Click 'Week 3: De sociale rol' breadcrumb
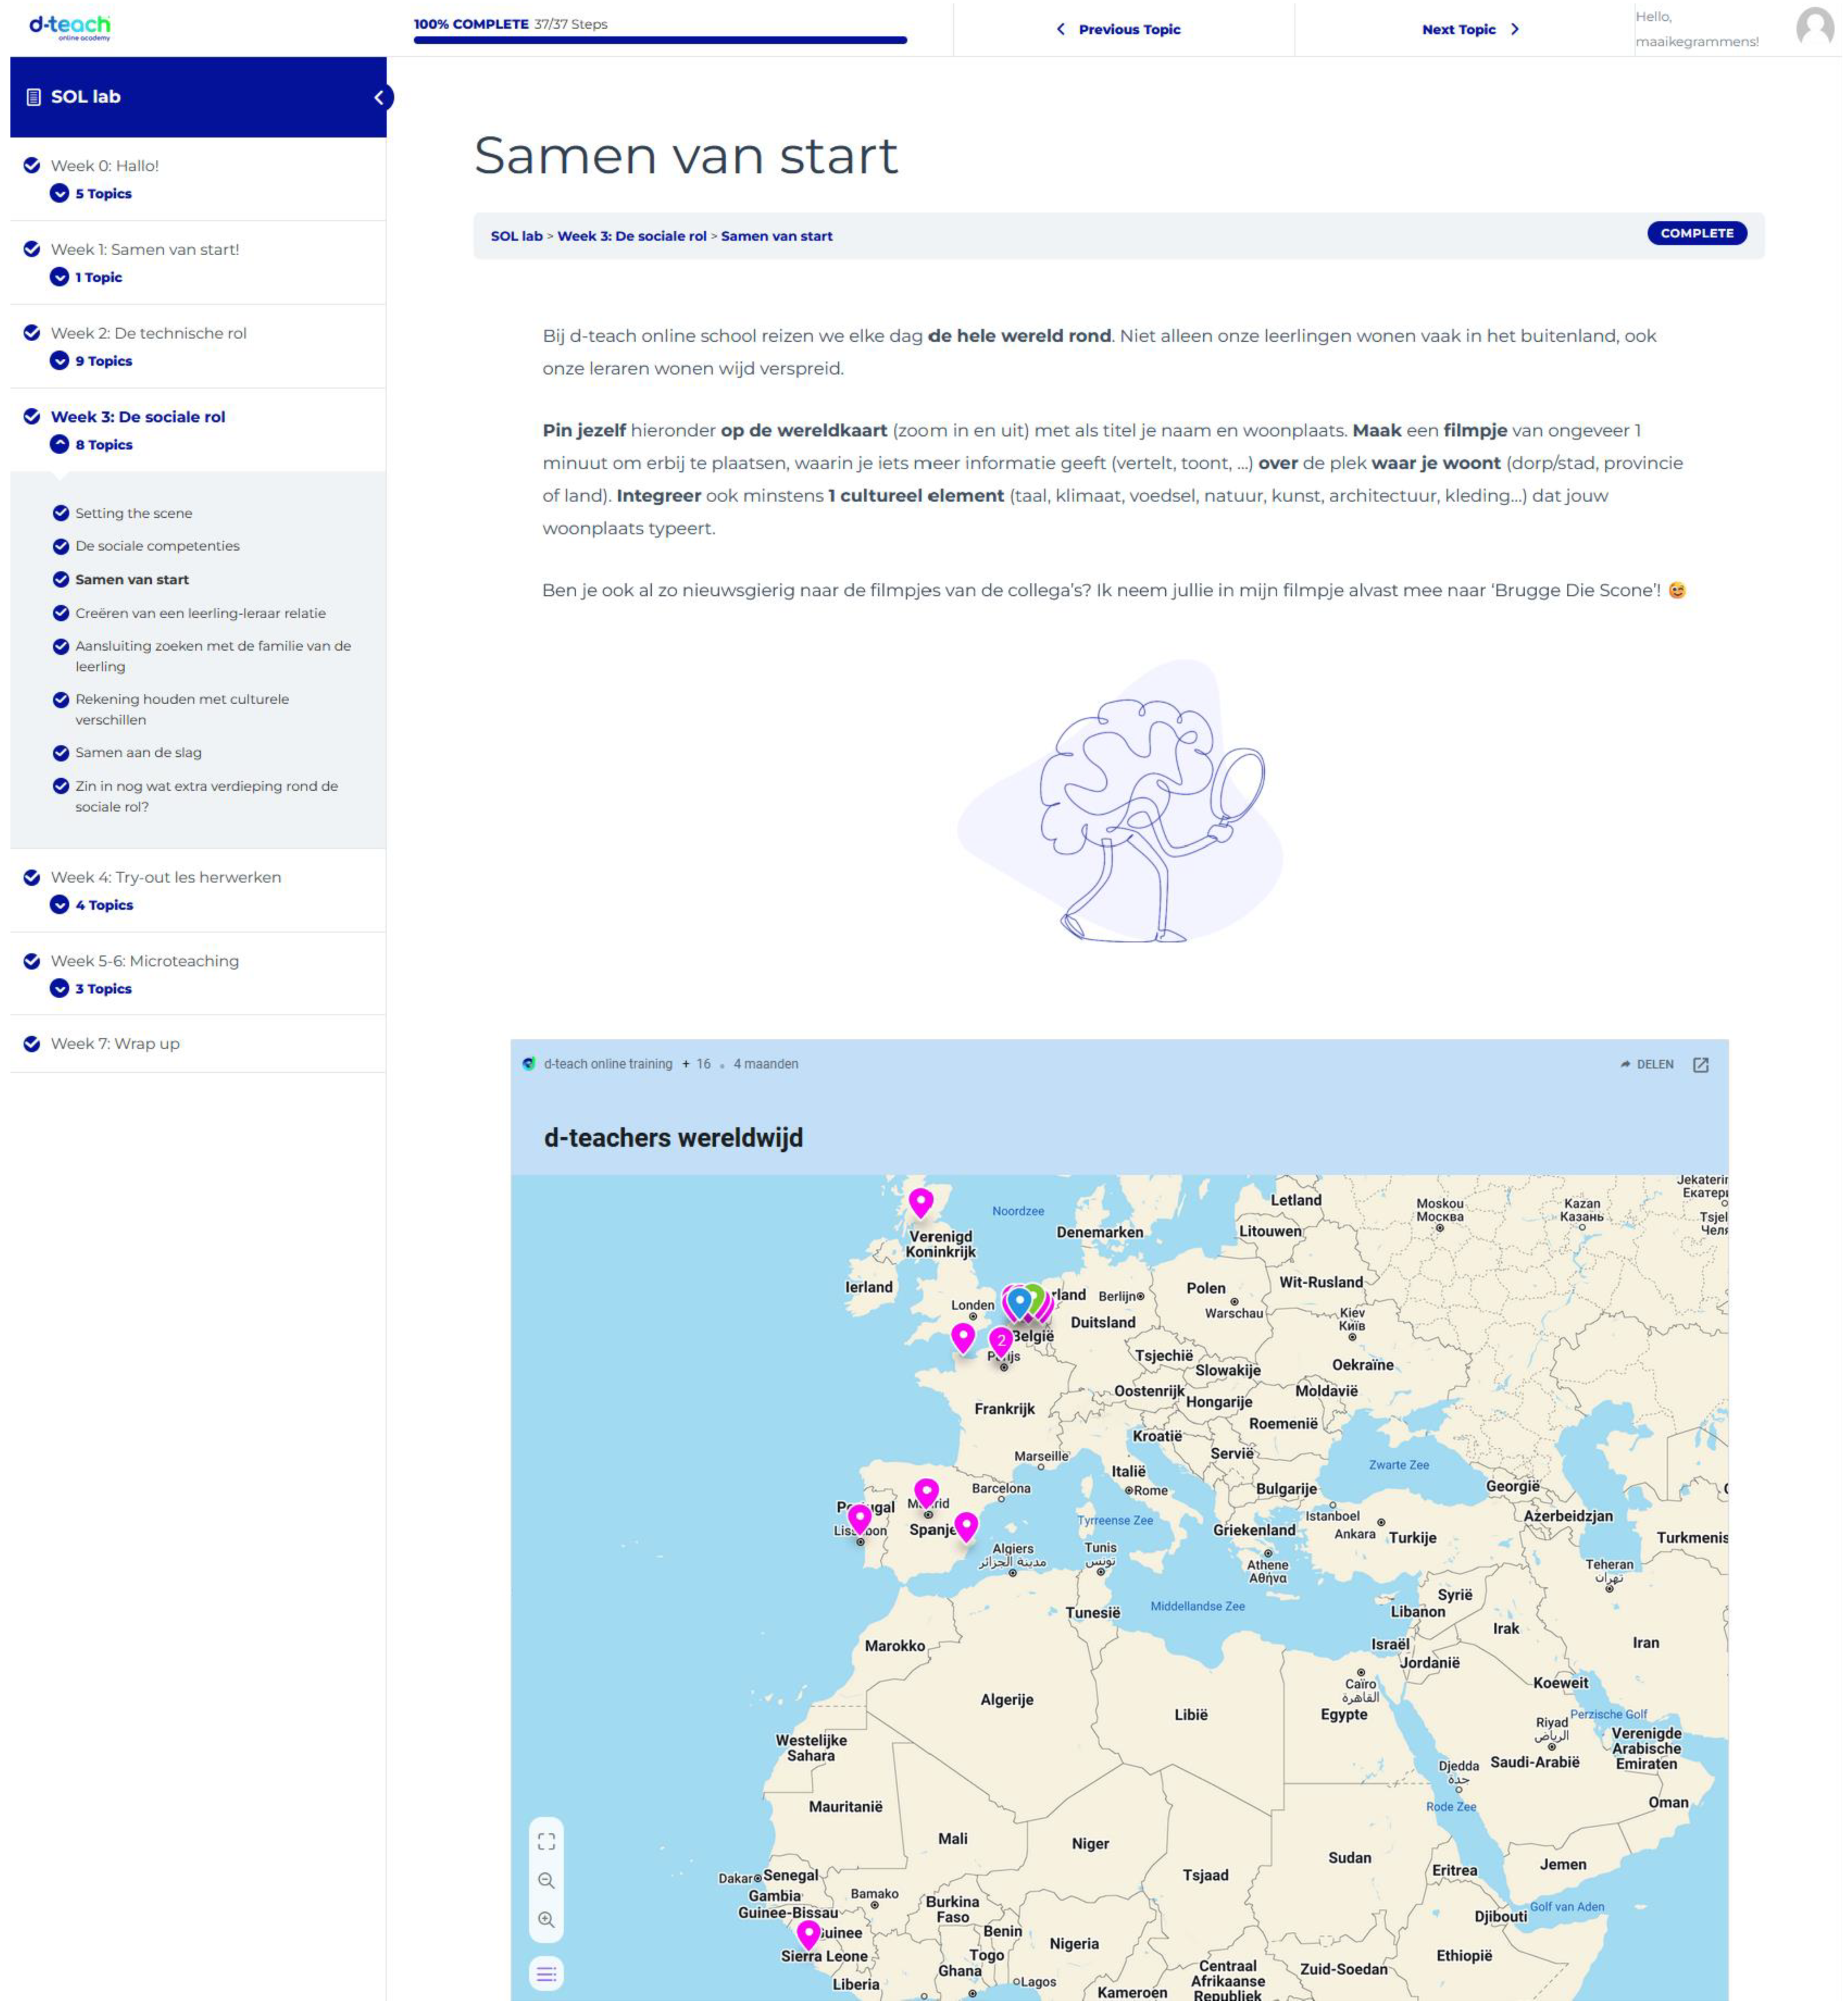Screen dimensions: 1848x2010 pos(632,236)
